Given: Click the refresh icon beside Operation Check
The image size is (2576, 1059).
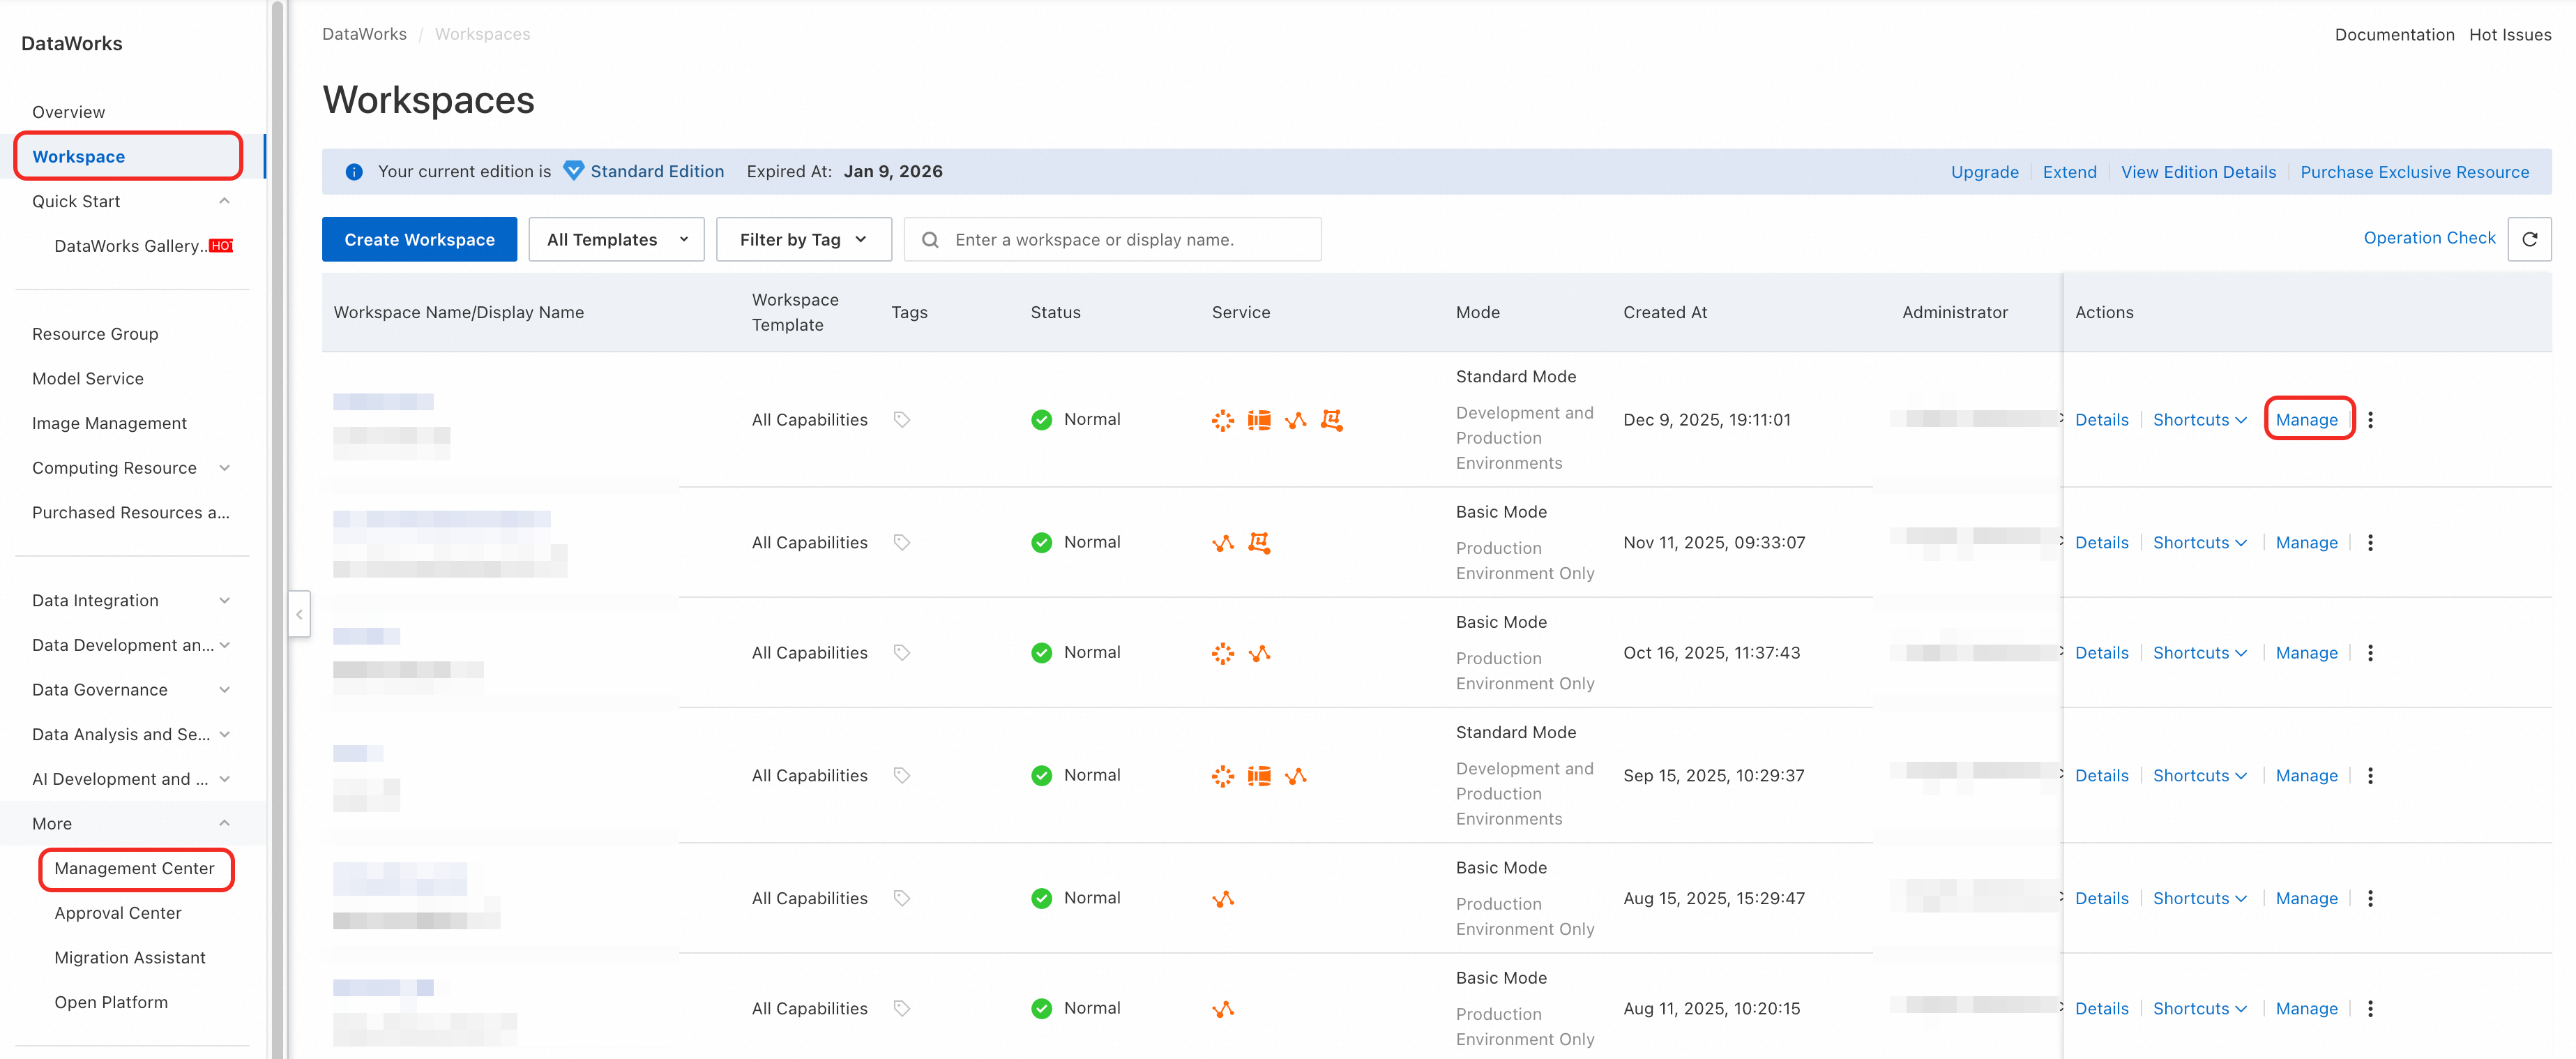Looking at the screenshot, I should pos(2529,239).
